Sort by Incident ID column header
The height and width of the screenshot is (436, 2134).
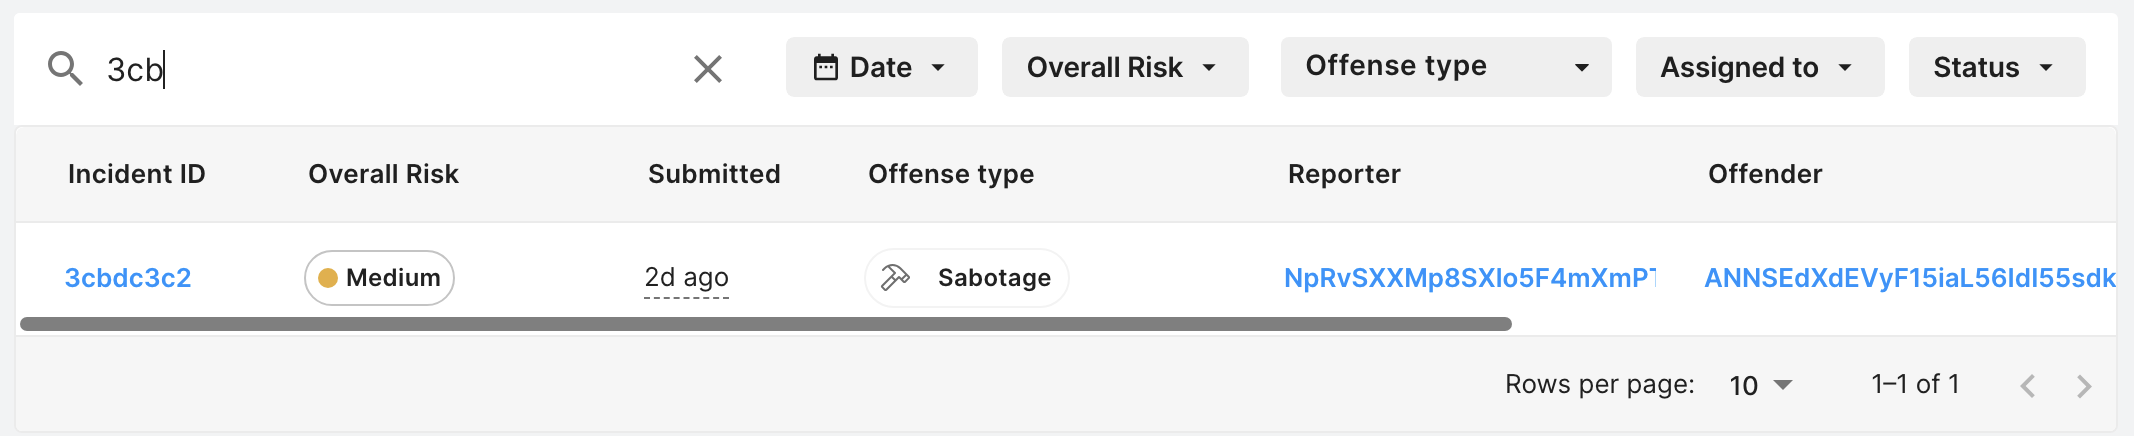coord(137,174)
